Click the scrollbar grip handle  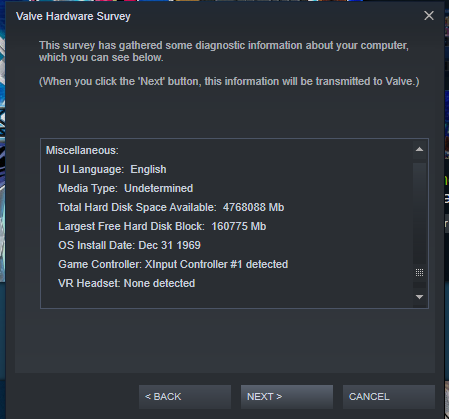(x=419, y=273)
